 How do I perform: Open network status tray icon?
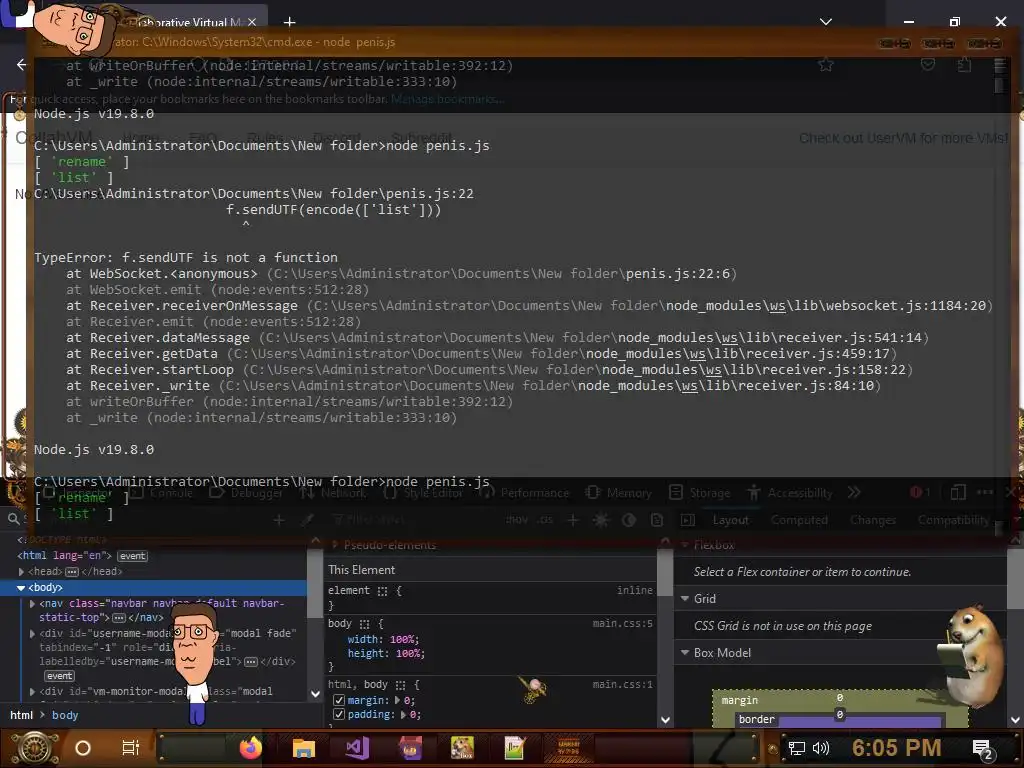(796, 748)
